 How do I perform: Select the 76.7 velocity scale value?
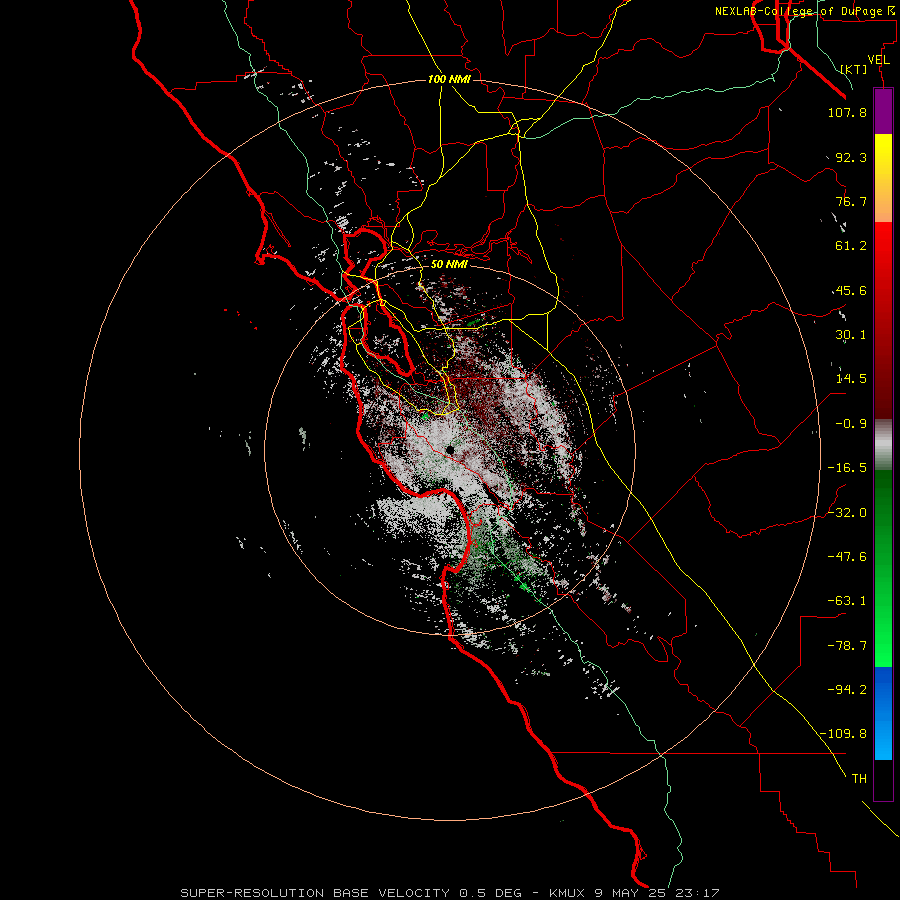coord(851,201)
